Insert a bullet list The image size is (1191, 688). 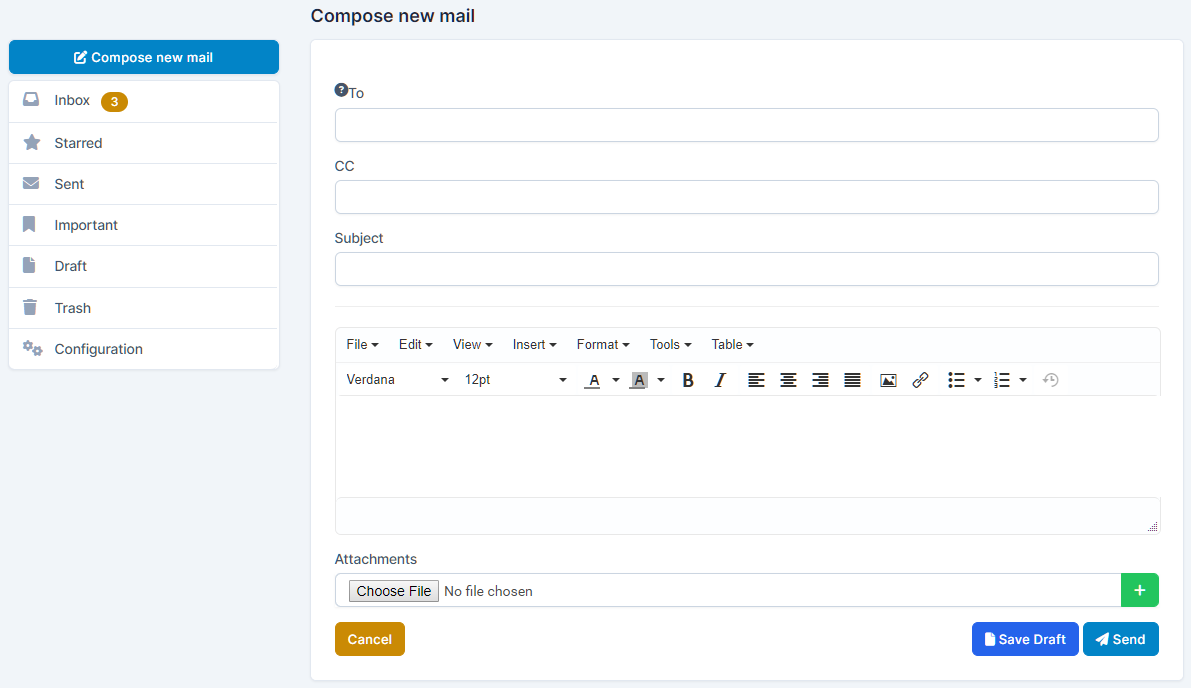(x=956, y=380)
